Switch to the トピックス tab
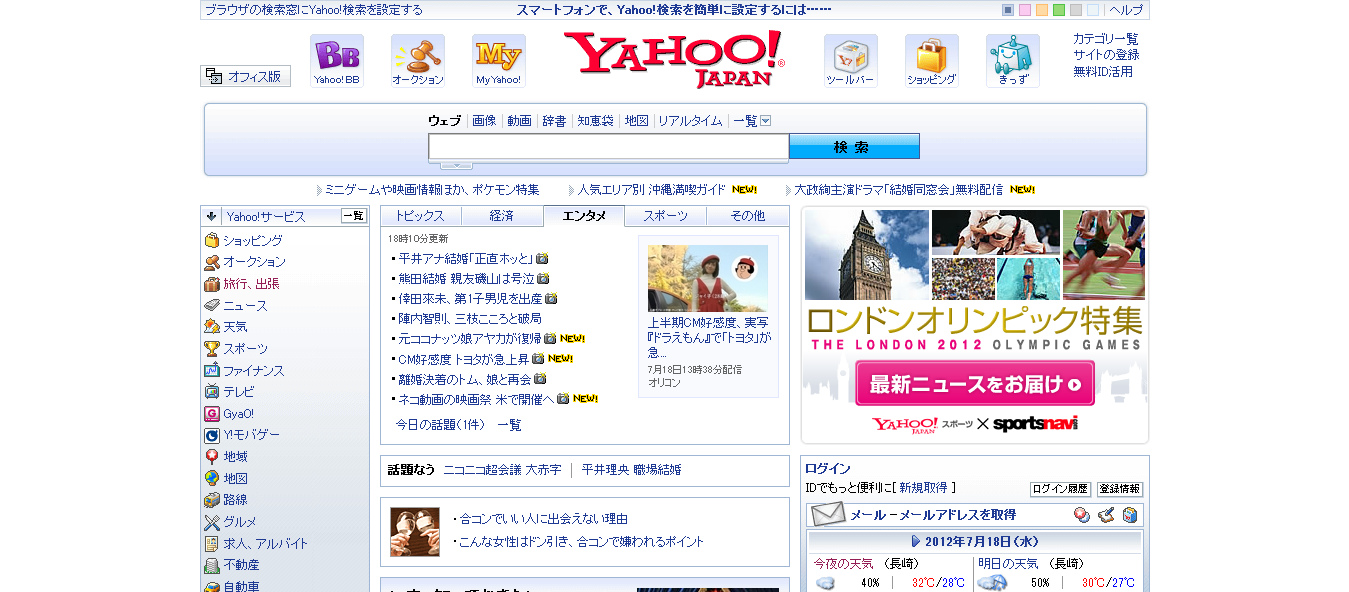 click(420, 216)
